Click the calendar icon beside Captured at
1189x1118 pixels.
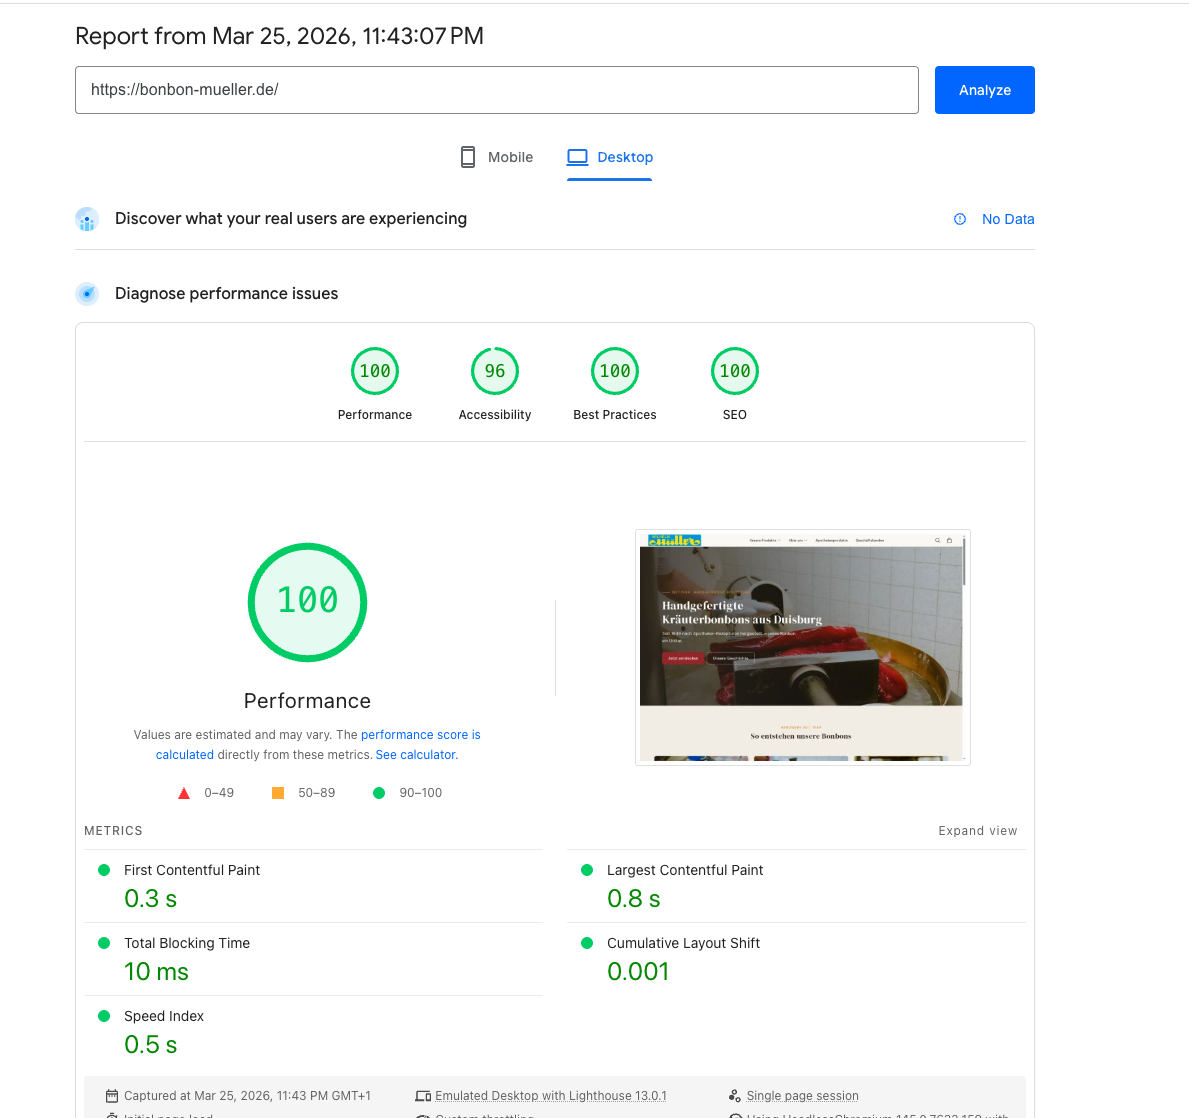tap(112, 1095)
